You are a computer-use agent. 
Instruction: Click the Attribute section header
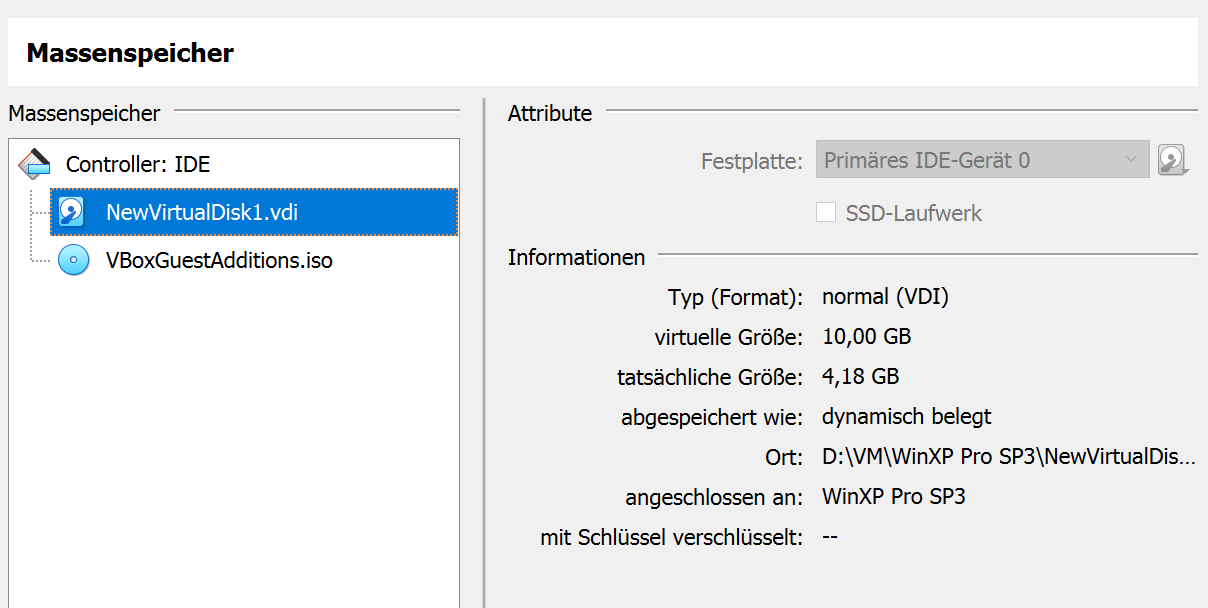pos(550,113)
